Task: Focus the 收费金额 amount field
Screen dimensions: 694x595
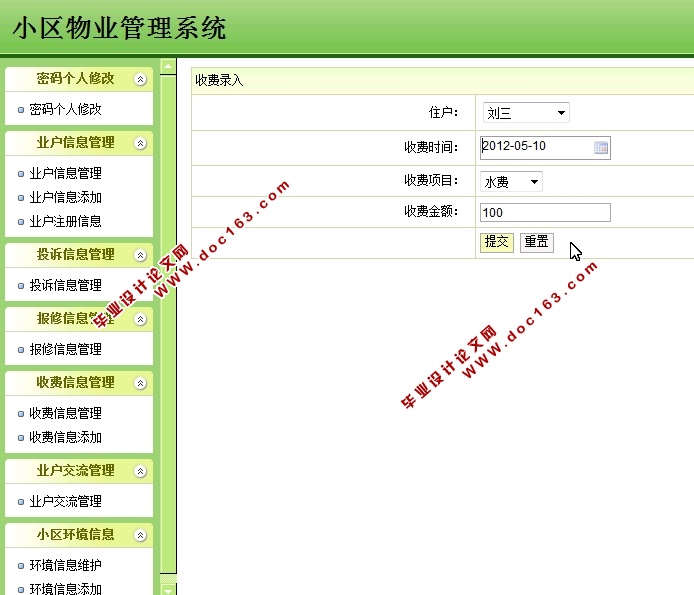Action: pyautogui.click(x=545, y=212)
